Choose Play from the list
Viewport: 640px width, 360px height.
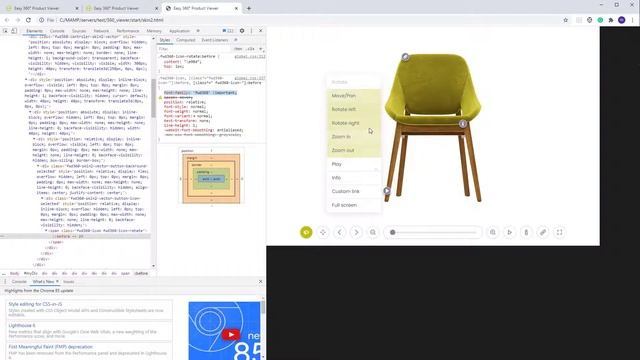pos(354,164)
